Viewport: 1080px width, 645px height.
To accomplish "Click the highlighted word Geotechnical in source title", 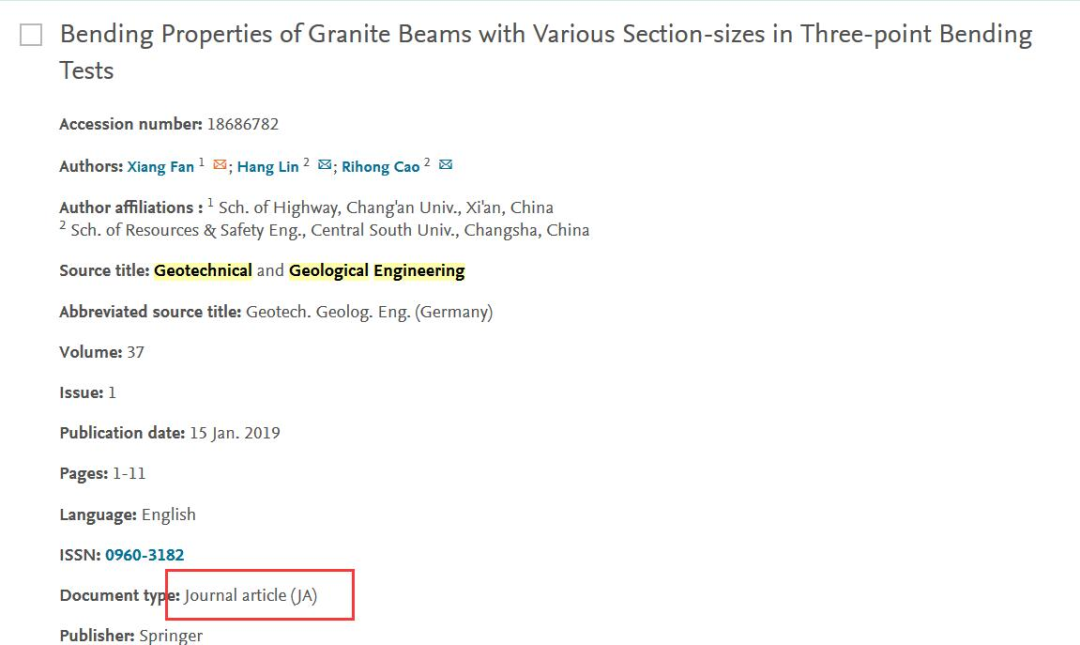I will coord(203,271).
